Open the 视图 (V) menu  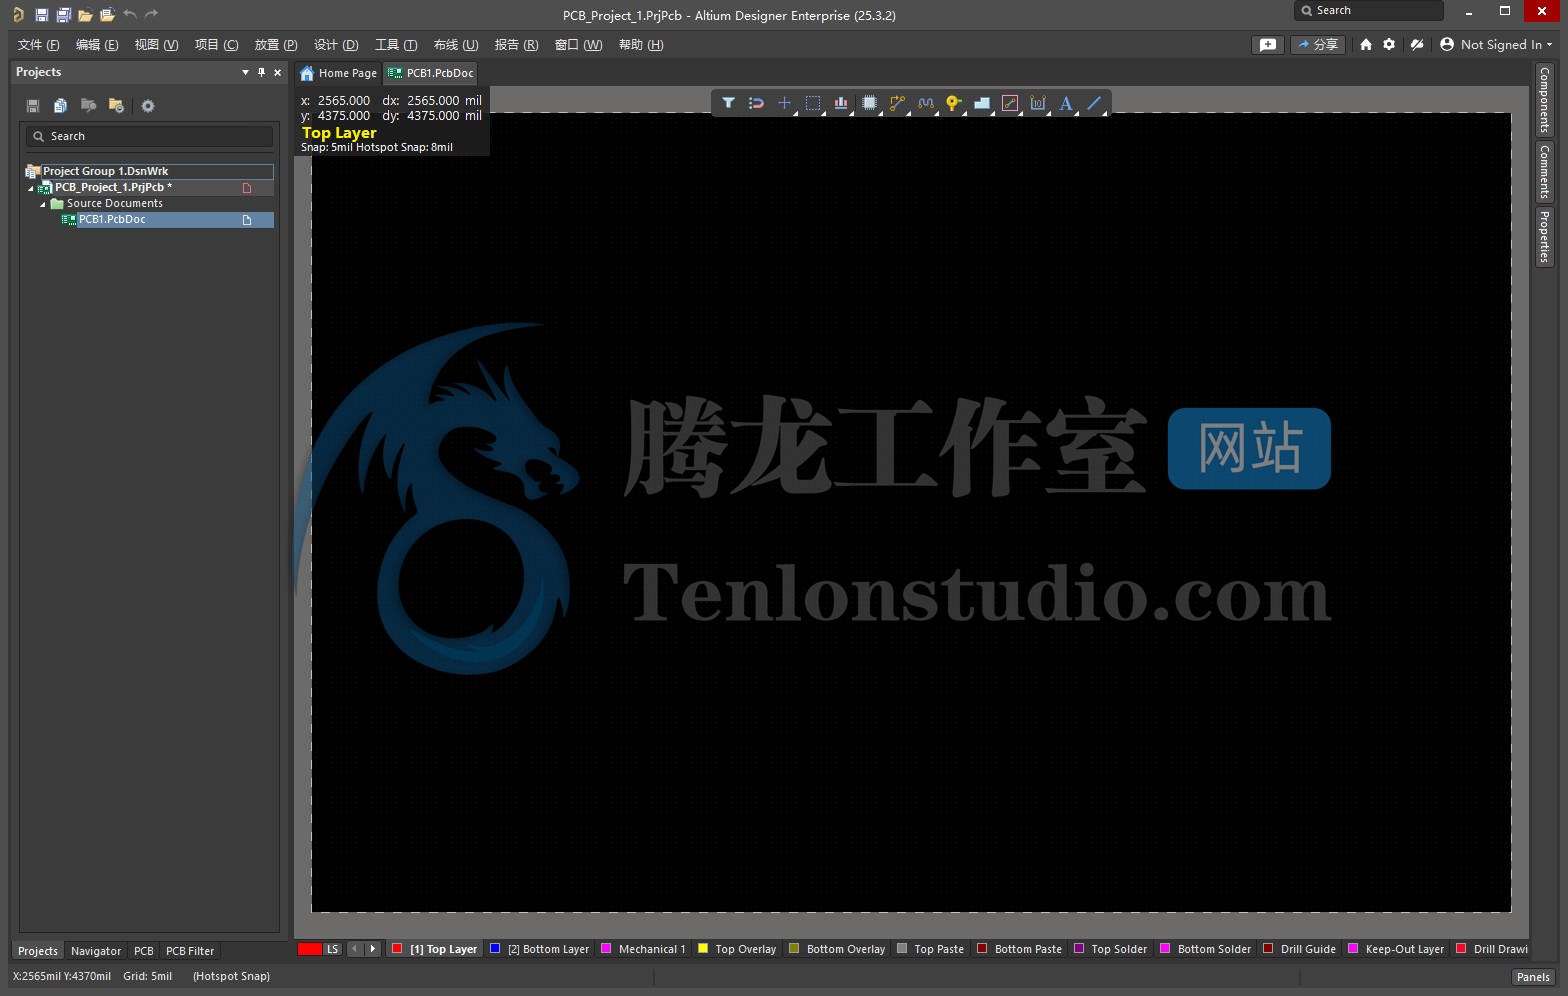click(x=156, y=45)
